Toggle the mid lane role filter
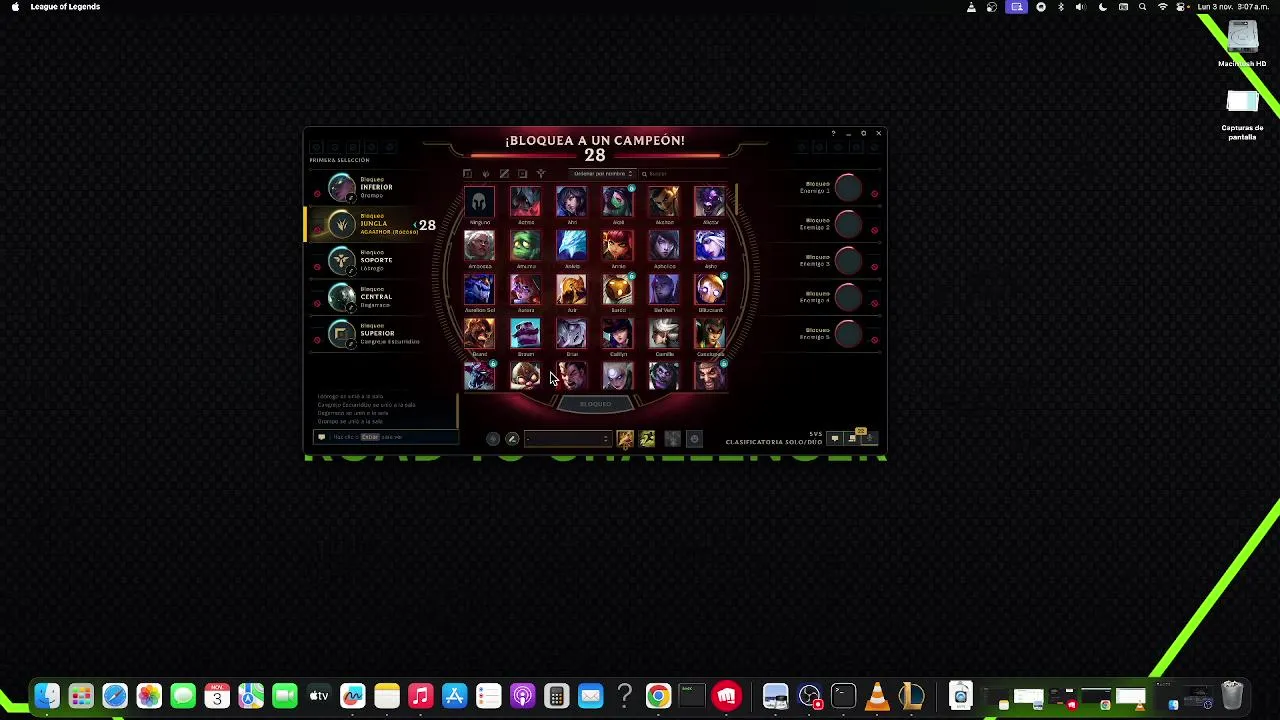Image resolution: width=1280 pixels, height=720 pixels. tap(504, 174)
